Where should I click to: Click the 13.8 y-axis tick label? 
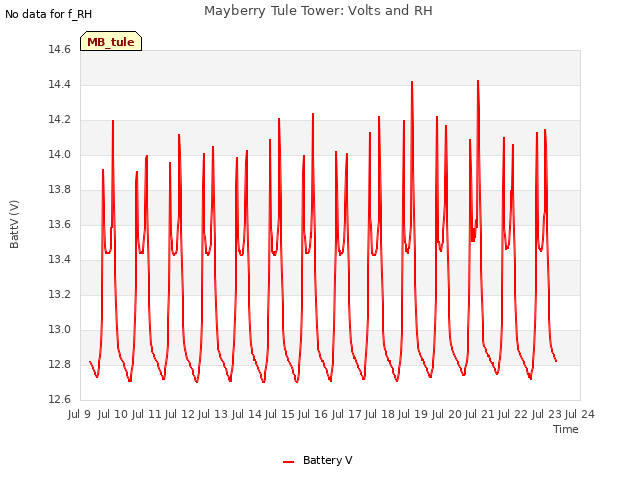coord(60,189)
